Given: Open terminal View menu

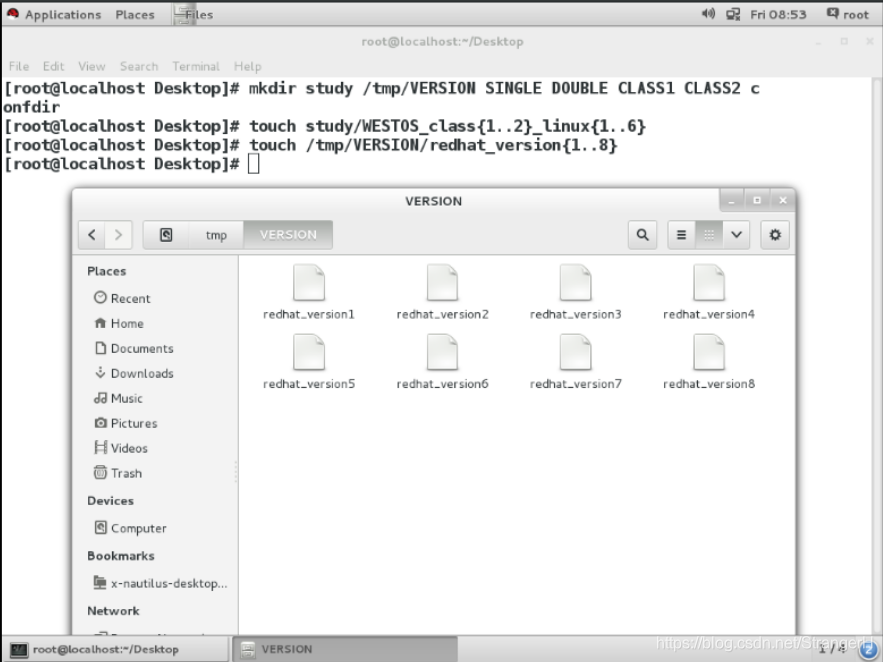Looking at the screenshot, I should pos(91,66).
